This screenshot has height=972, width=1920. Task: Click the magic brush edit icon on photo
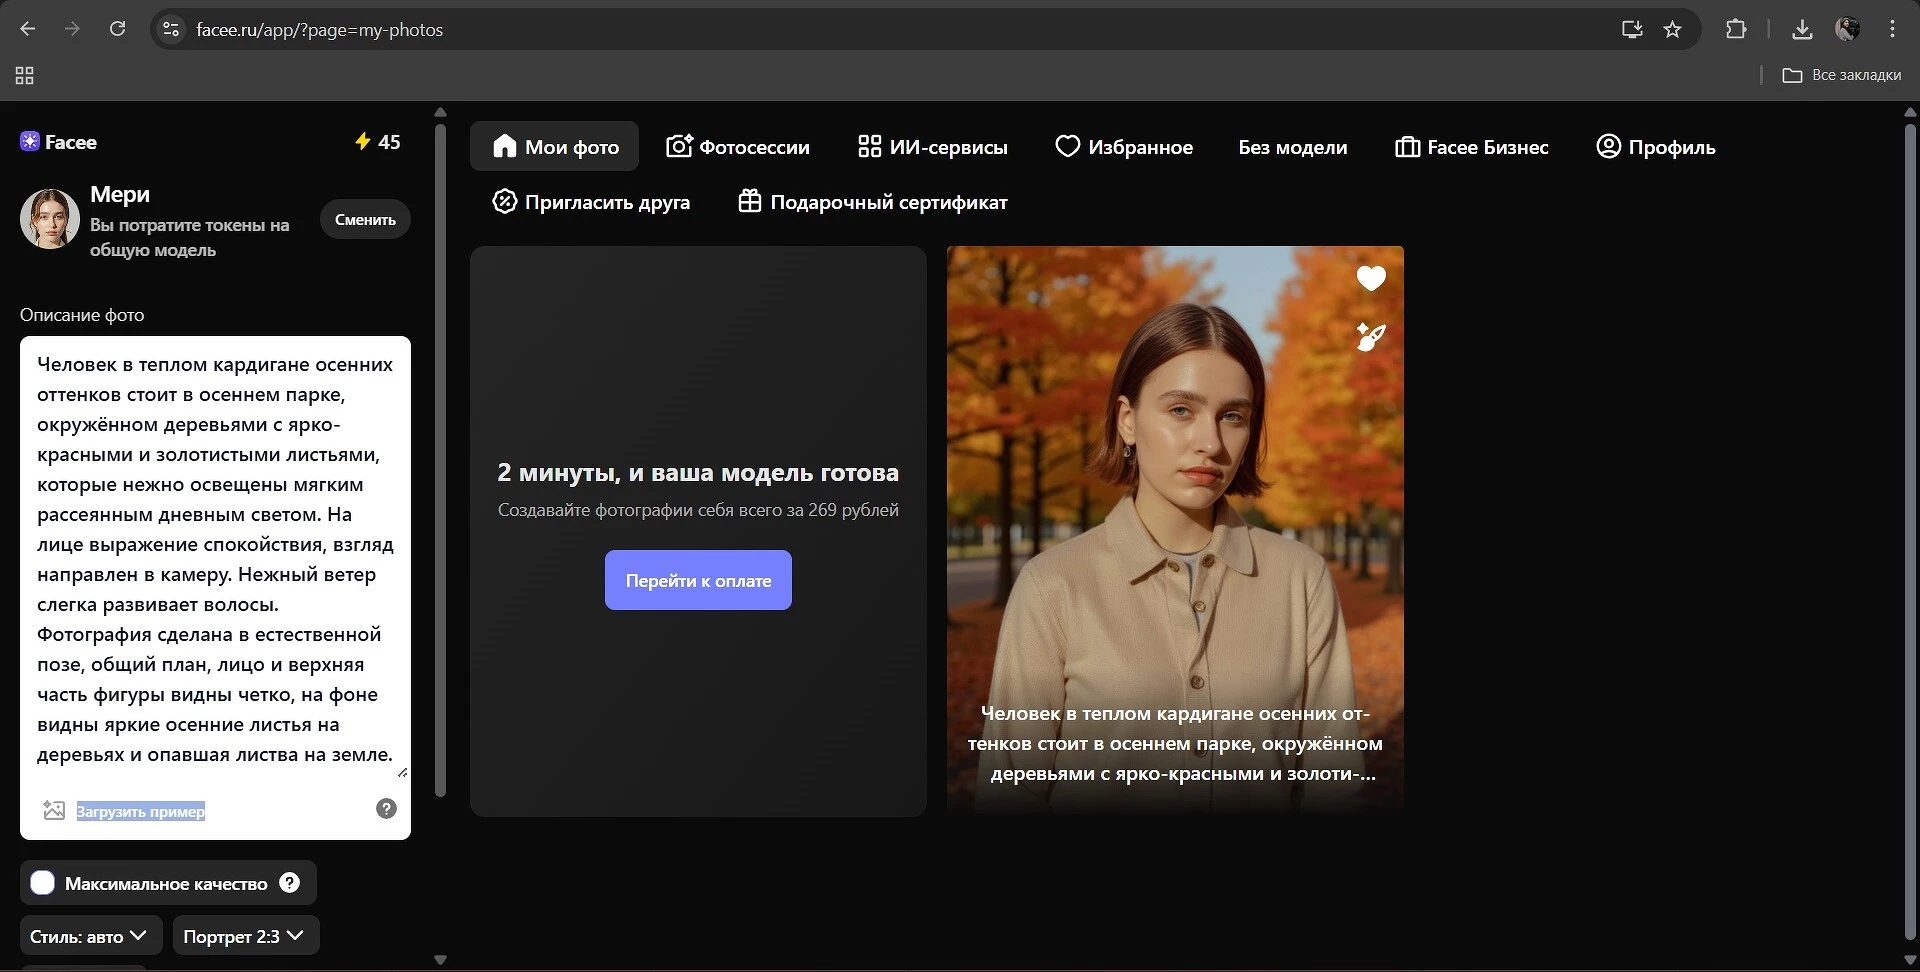point(1371,337)
